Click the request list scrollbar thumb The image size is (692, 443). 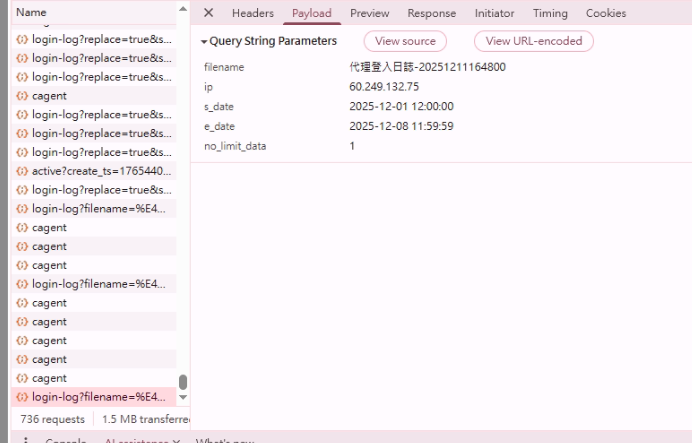tap(182, 382)
